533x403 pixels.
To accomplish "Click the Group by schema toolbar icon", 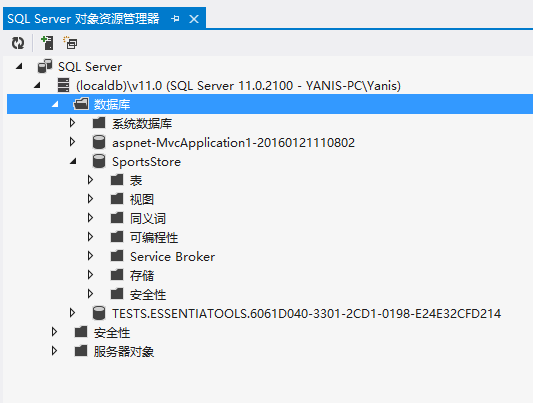I will [x=70, y=43].
